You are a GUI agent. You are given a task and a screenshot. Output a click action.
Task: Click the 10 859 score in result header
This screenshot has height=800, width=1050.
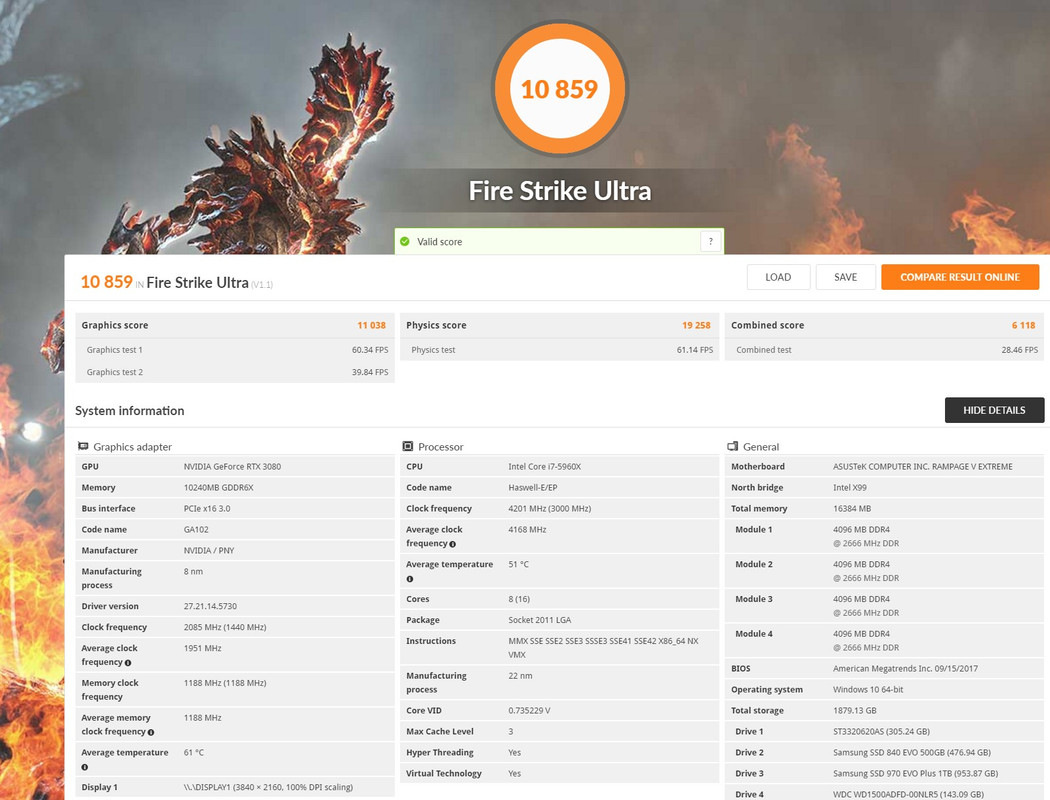pos(106,282)
